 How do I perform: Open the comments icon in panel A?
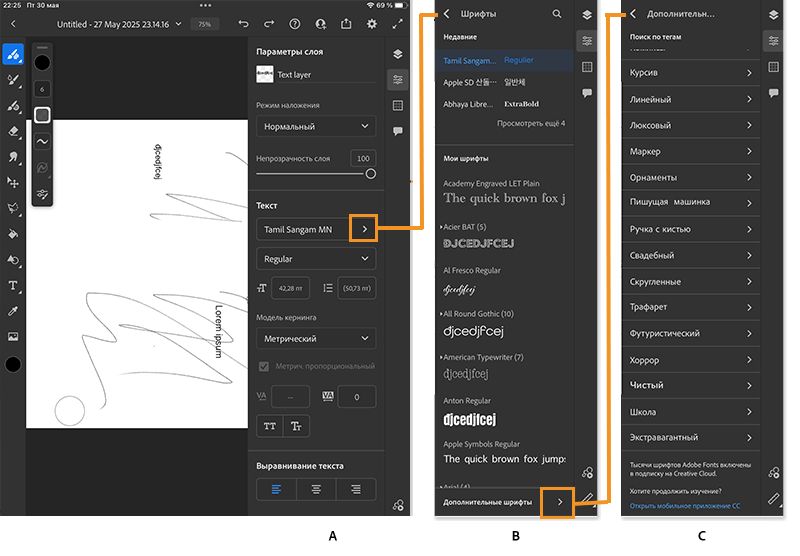[x=397, y=131]
